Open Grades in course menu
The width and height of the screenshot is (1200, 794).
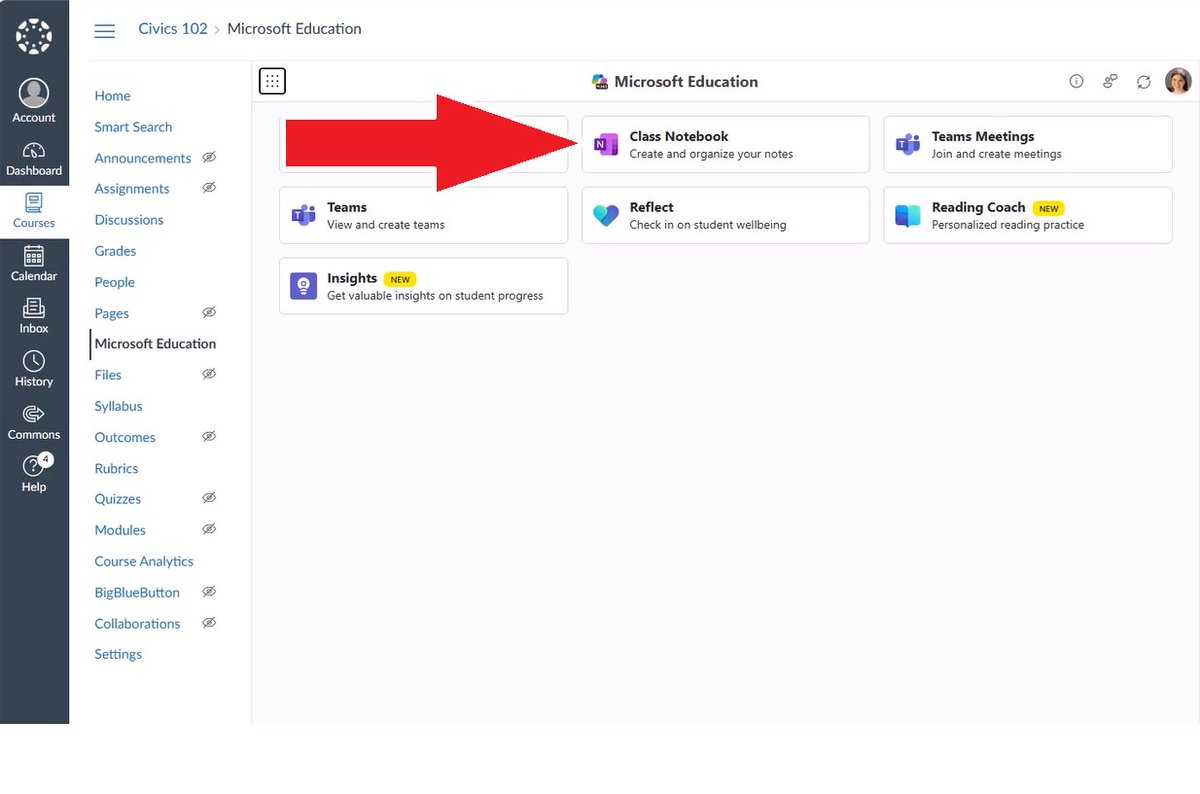[x=115, y=251]
